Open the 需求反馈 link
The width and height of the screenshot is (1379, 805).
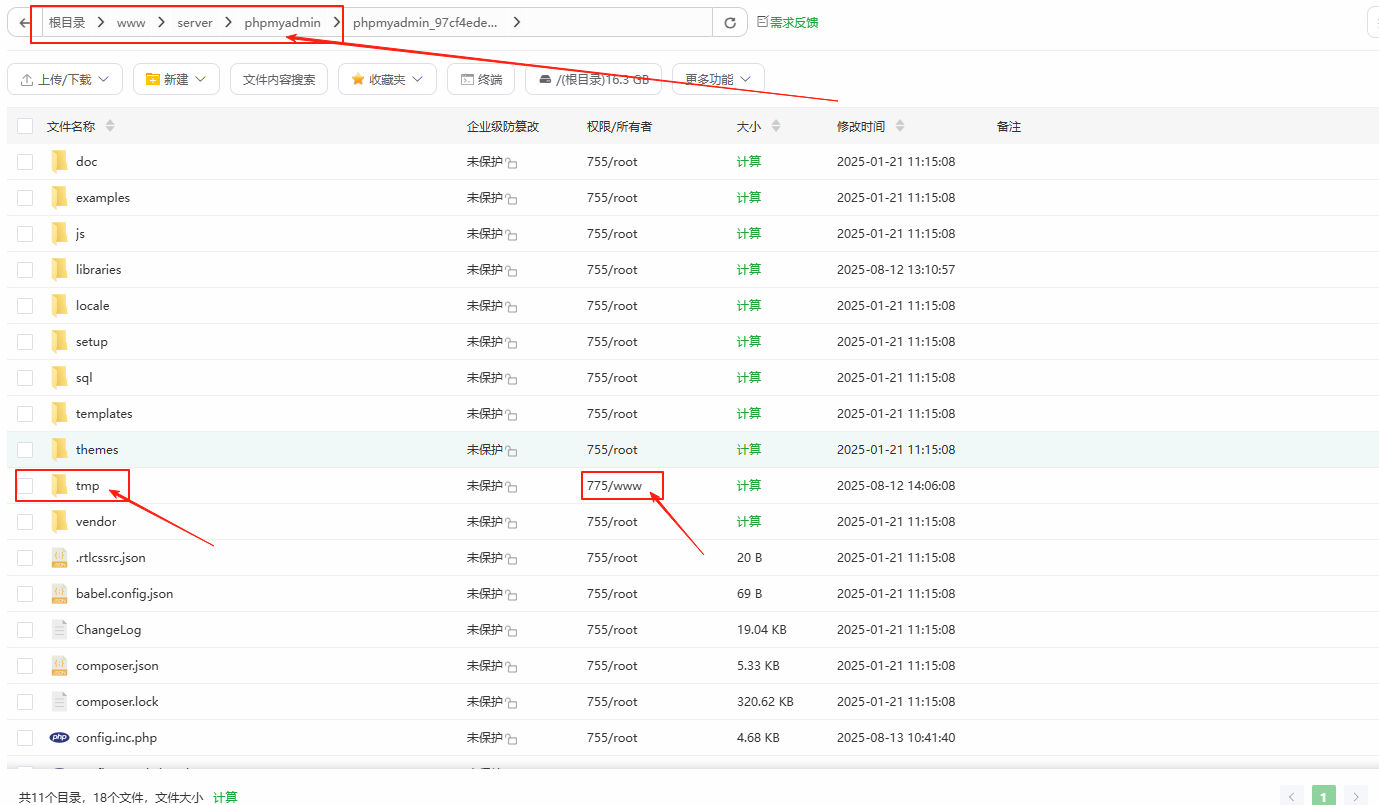click(x=788, y=22)
